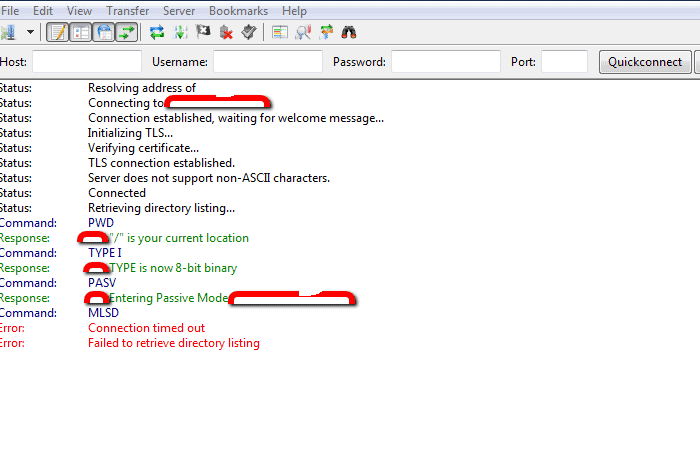Toggle the remote directory tree view
This screenshot has width=700, height=468.
[104, 32]
